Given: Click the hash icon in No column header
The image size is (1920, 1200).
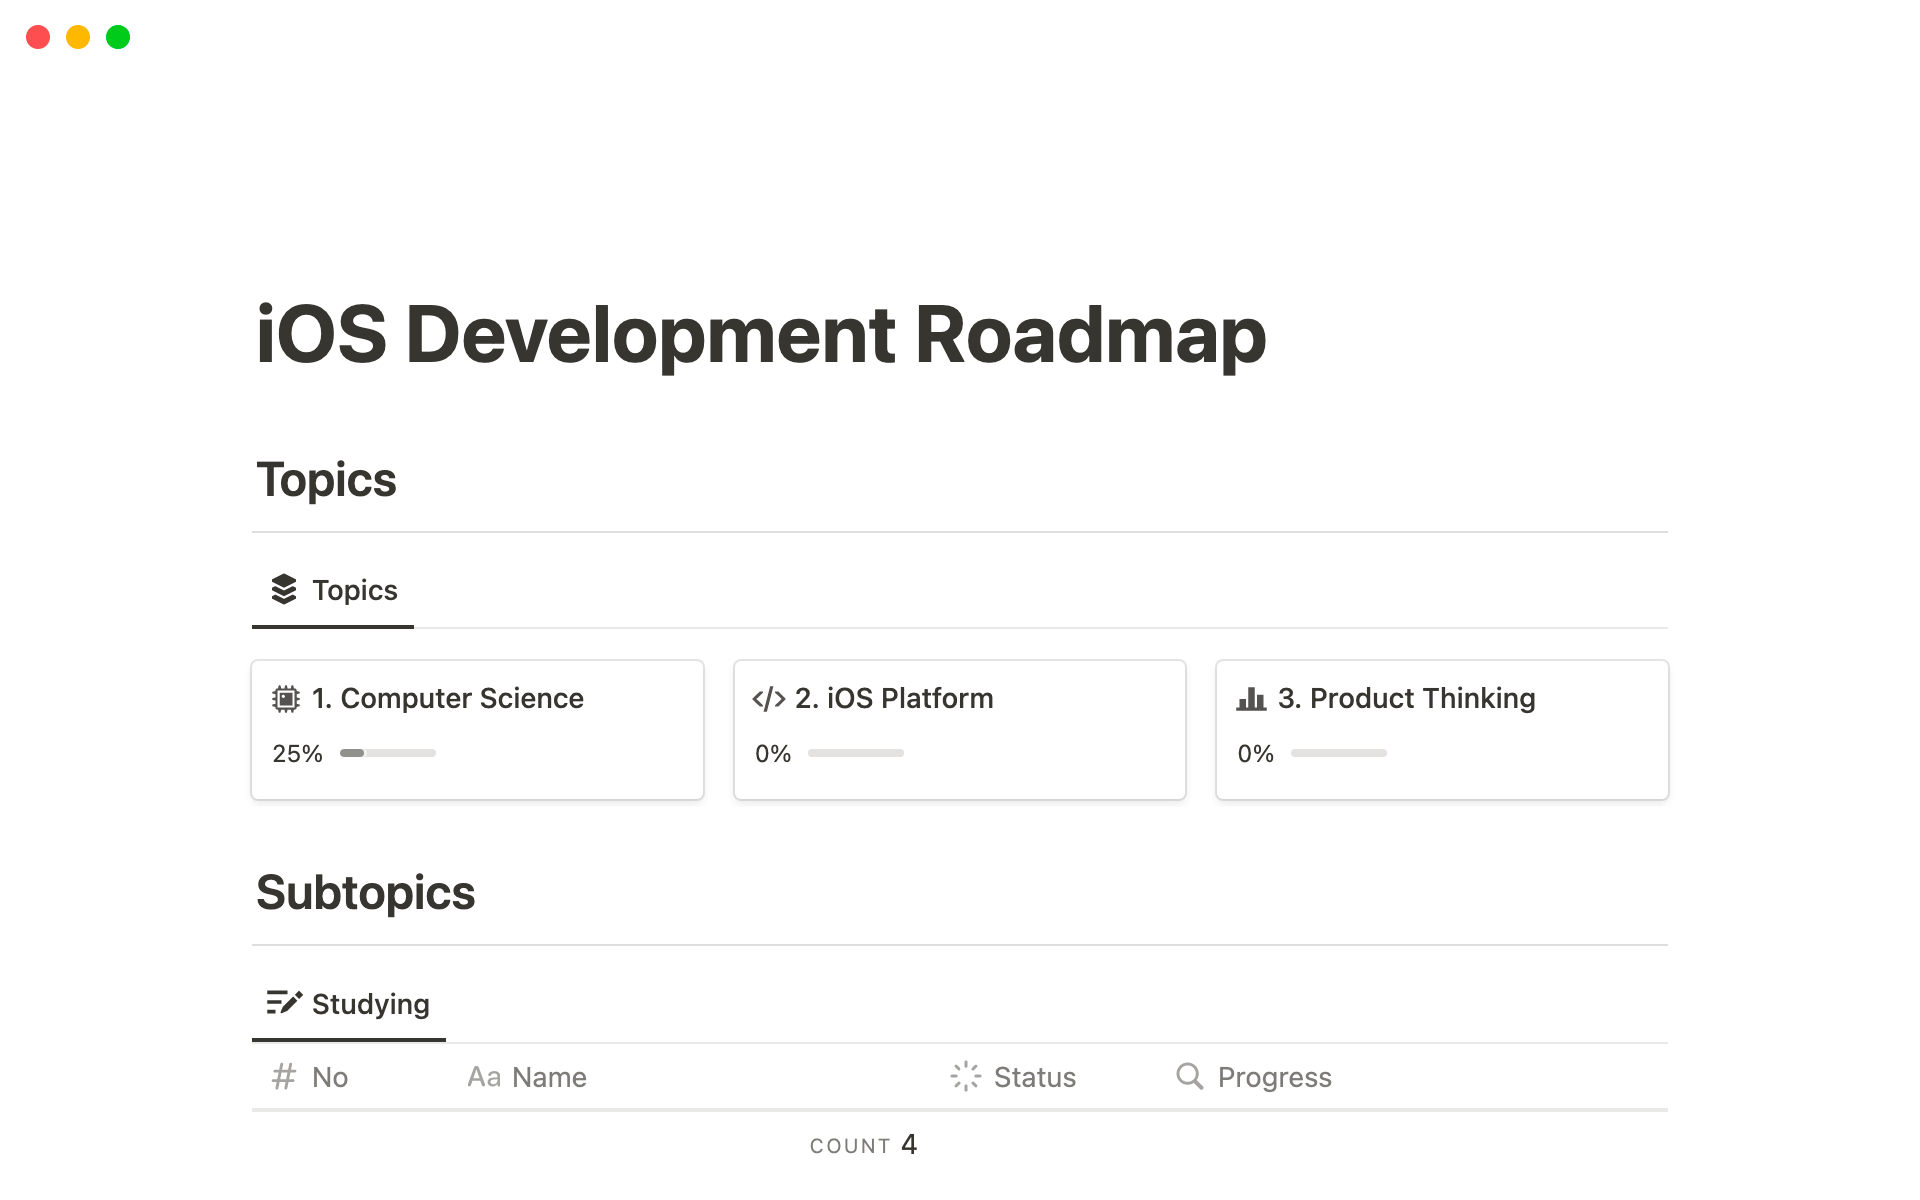Looking at the screenshot, I should click(284, 1077).
